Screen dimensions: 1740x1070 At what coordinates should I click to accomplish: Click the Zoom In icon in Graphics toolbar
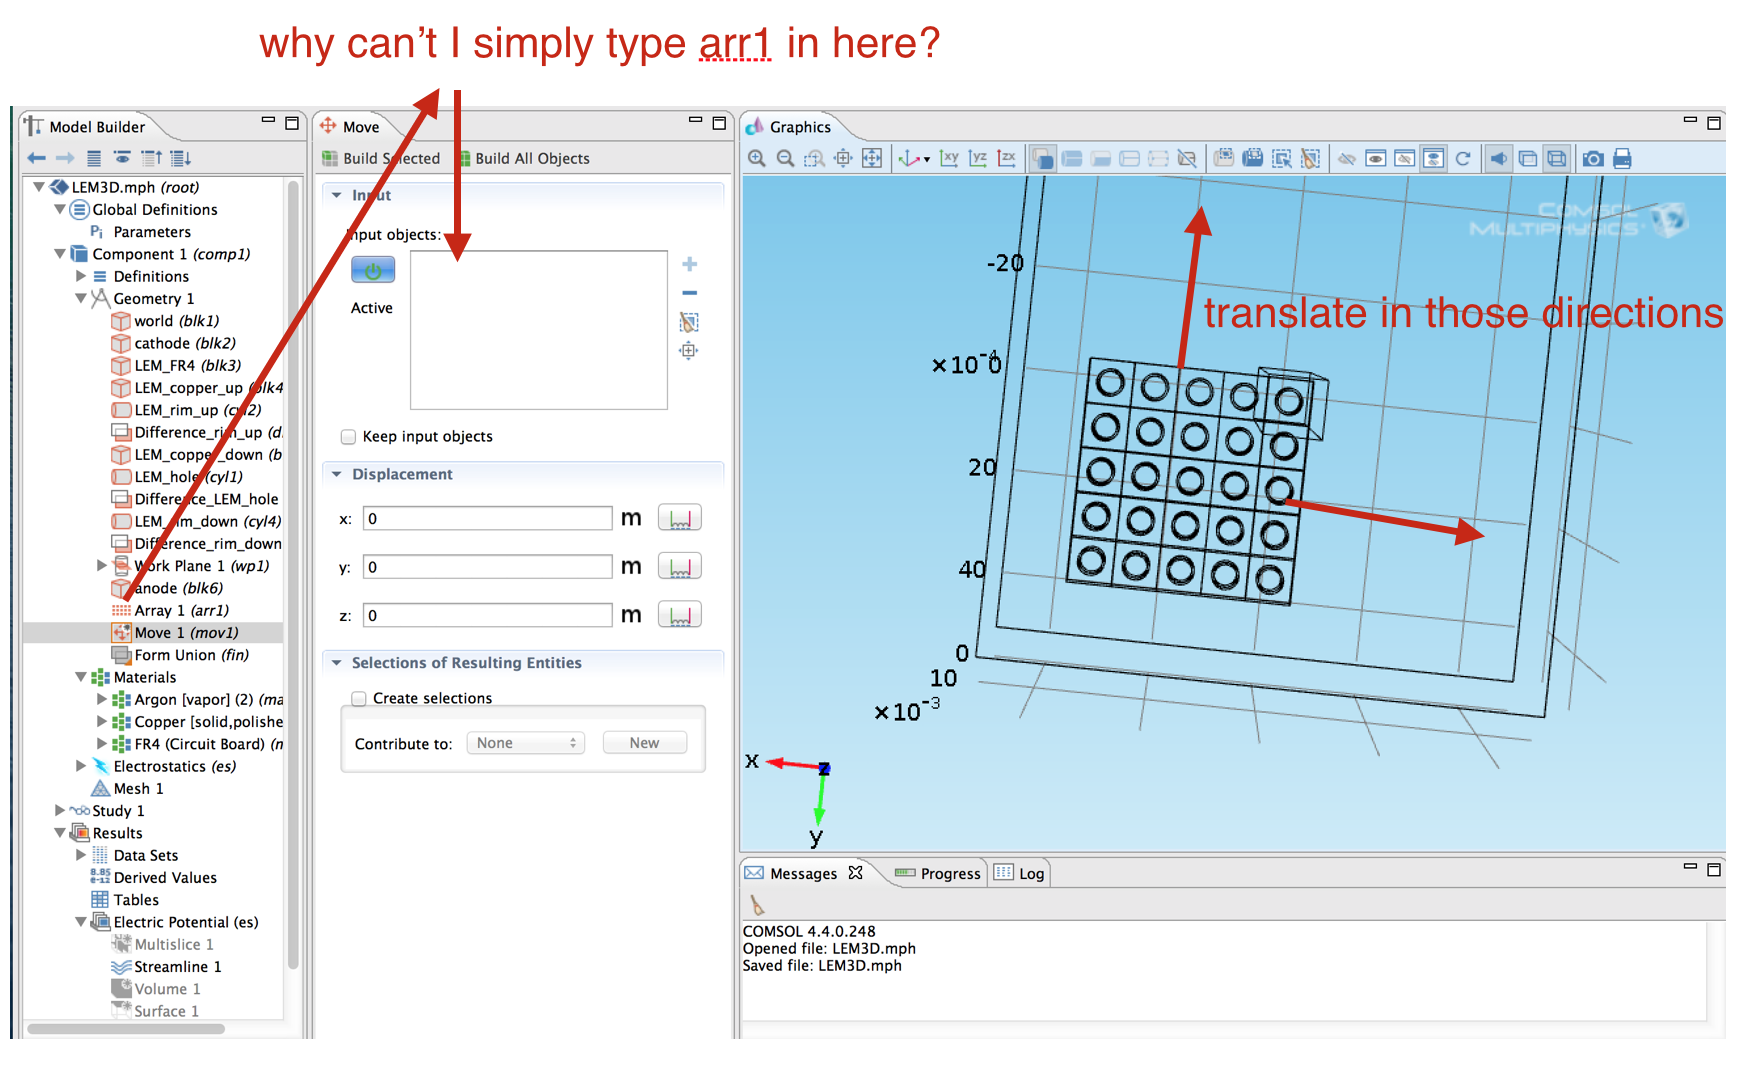click(757, 158)
